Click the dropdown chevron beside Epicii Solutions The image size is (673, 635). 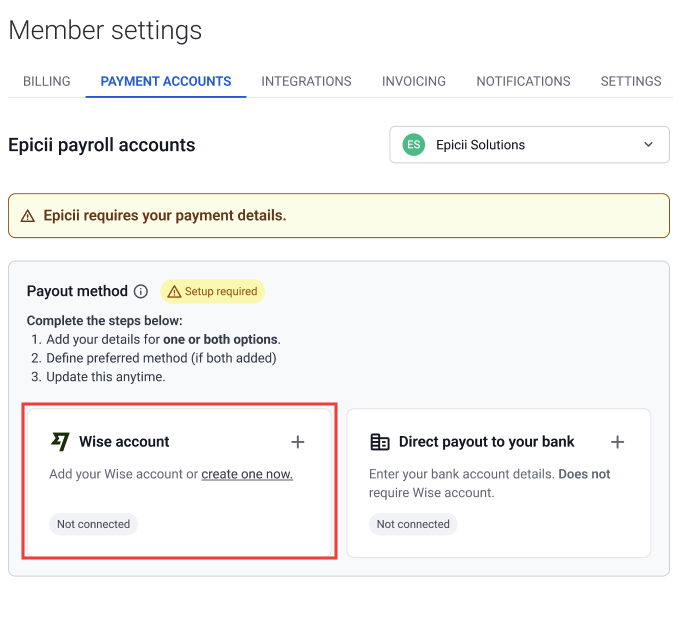[x=648, y=145]
